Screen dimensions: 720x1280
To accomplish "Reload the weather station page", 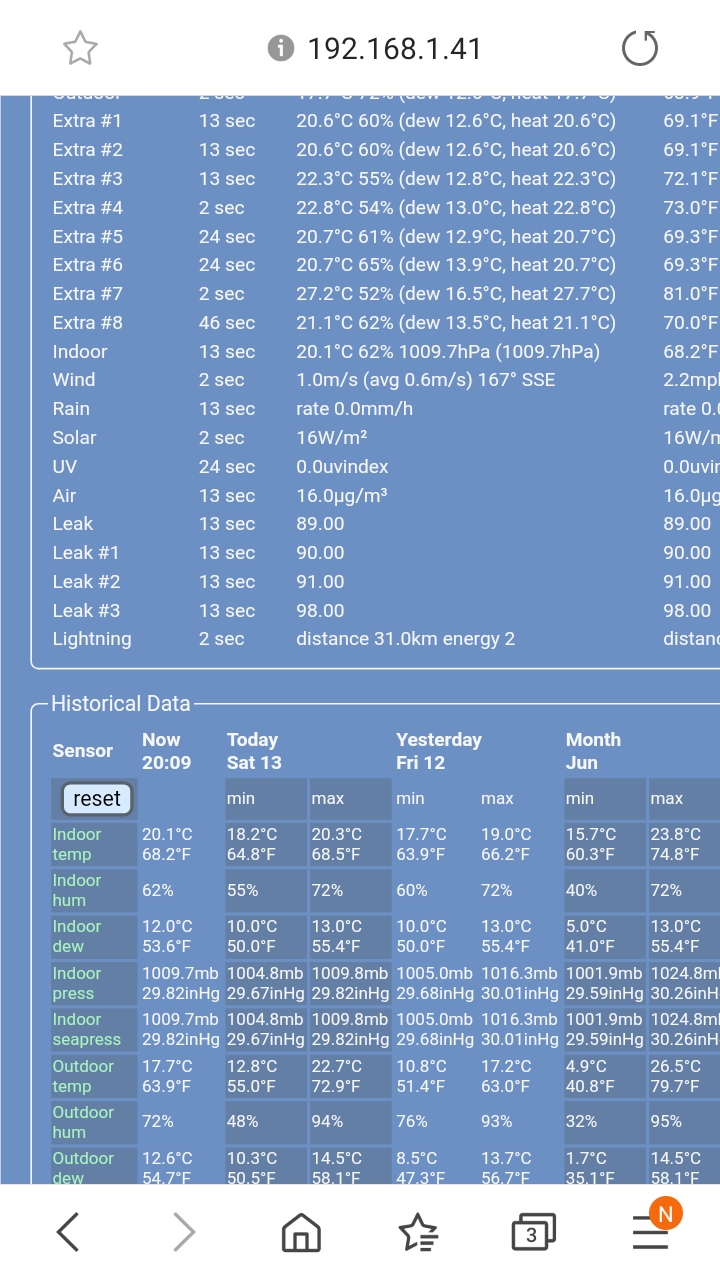I will pos(640,48).
